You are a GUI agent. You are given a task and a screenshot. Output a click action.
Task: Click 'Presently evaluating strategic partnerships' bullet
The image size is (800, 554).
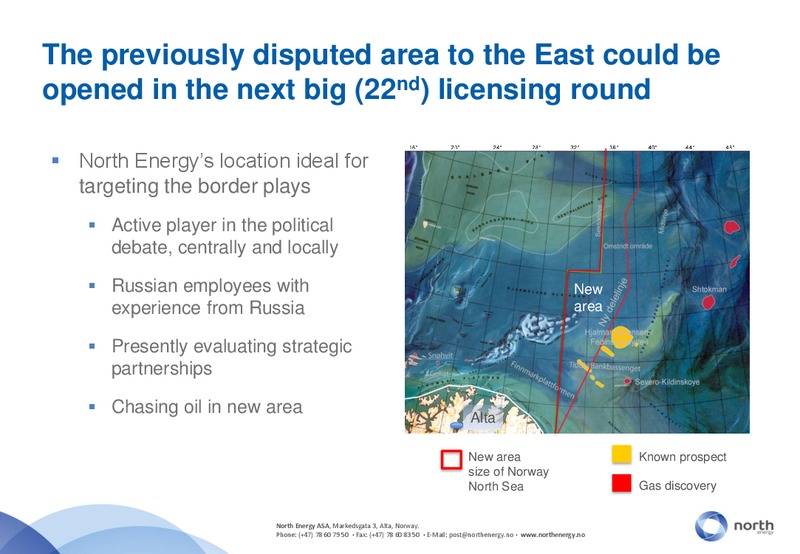(x=232, y=357)
